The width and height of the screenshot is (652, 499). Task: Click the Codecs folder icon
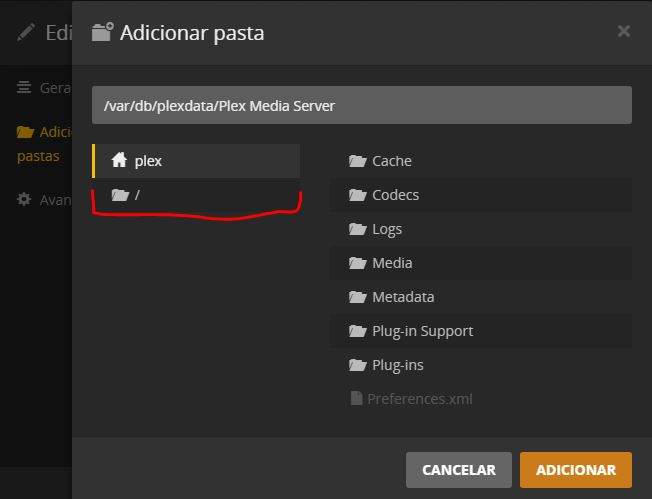pyautogui.click(x=357, y=195)
